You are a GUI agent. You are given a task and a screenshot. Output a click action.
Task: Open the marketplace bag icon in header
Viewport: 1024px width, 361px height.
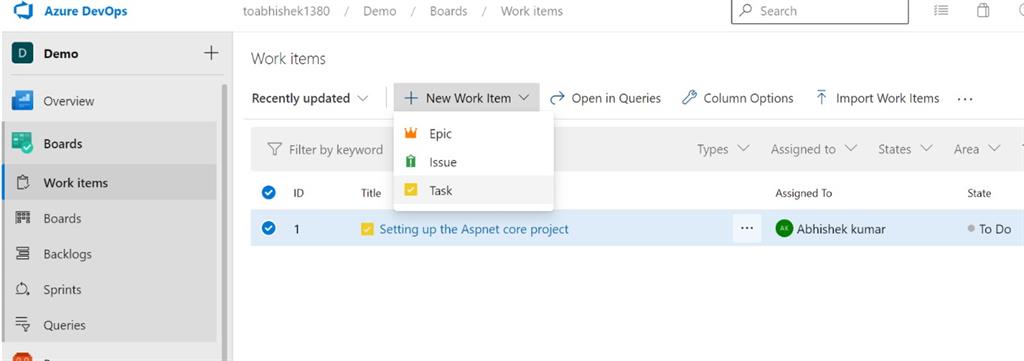pos(983,10)
